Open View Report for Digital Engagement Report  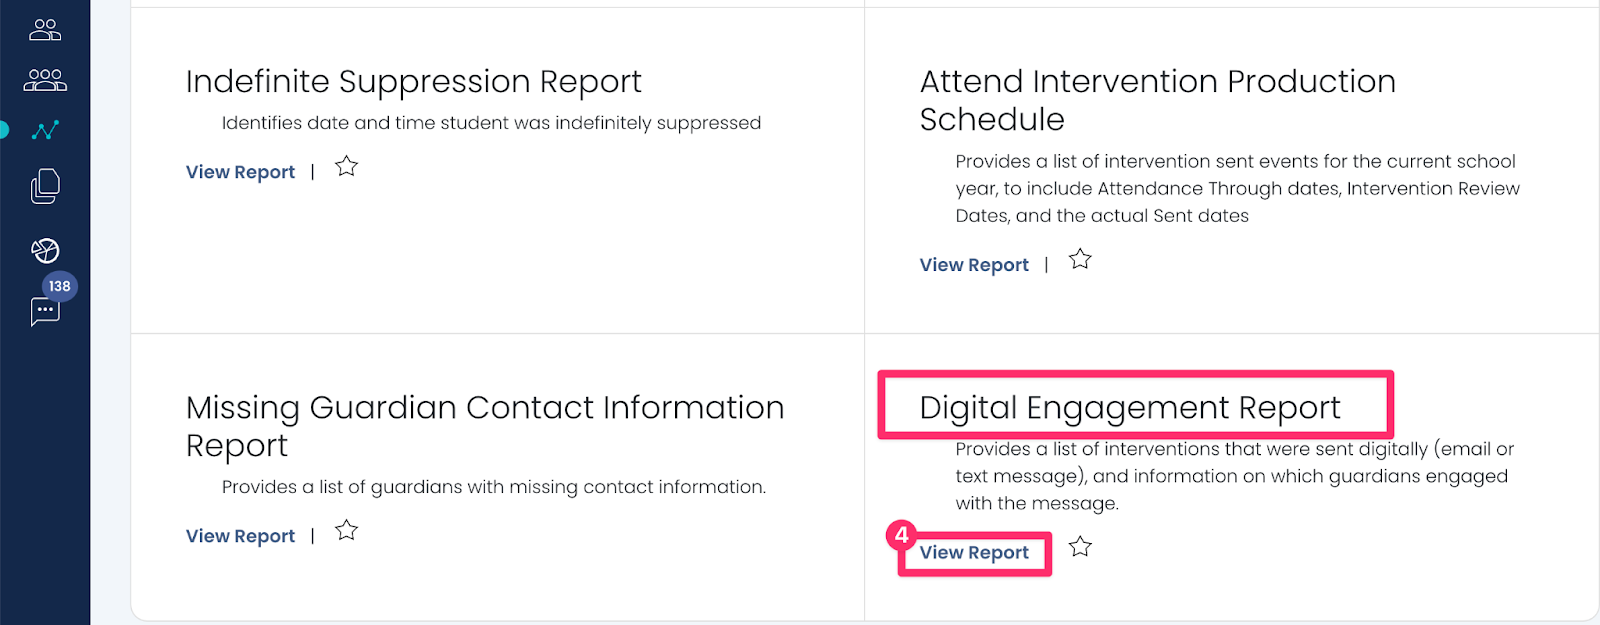(x=974, y=553)
